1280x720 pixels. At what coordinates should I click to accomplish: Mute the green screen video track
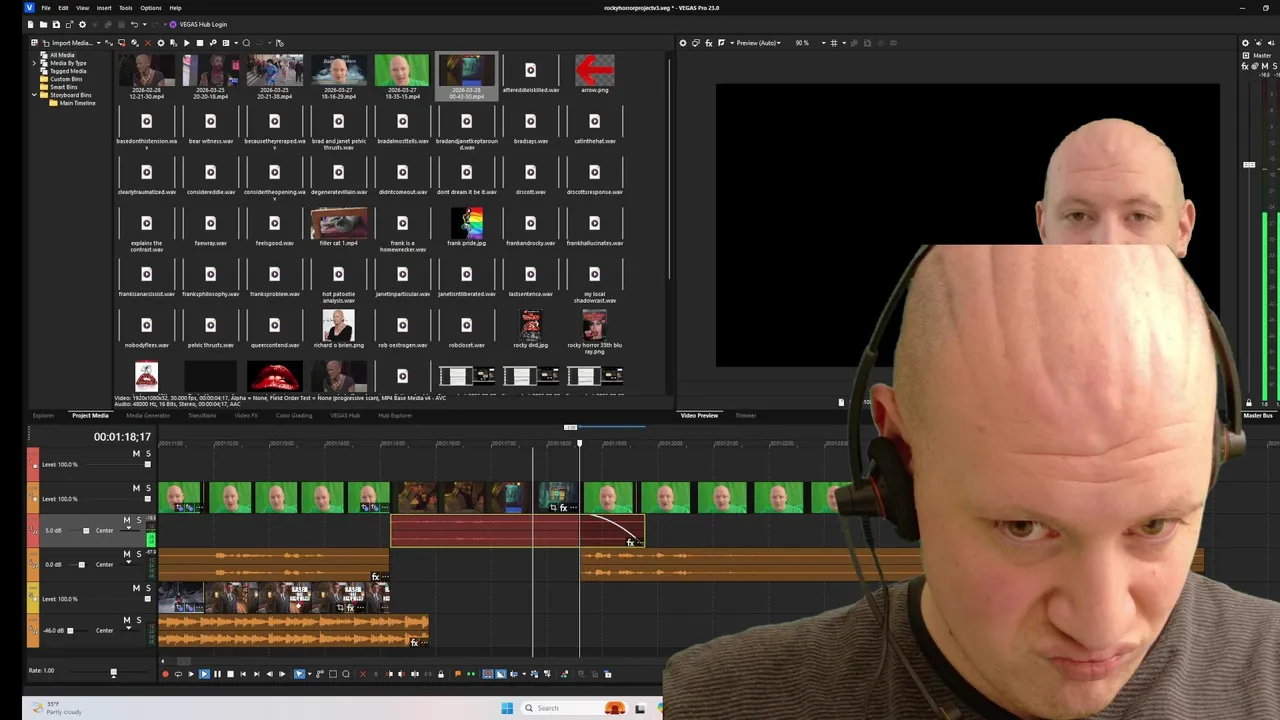pos(136,488)
